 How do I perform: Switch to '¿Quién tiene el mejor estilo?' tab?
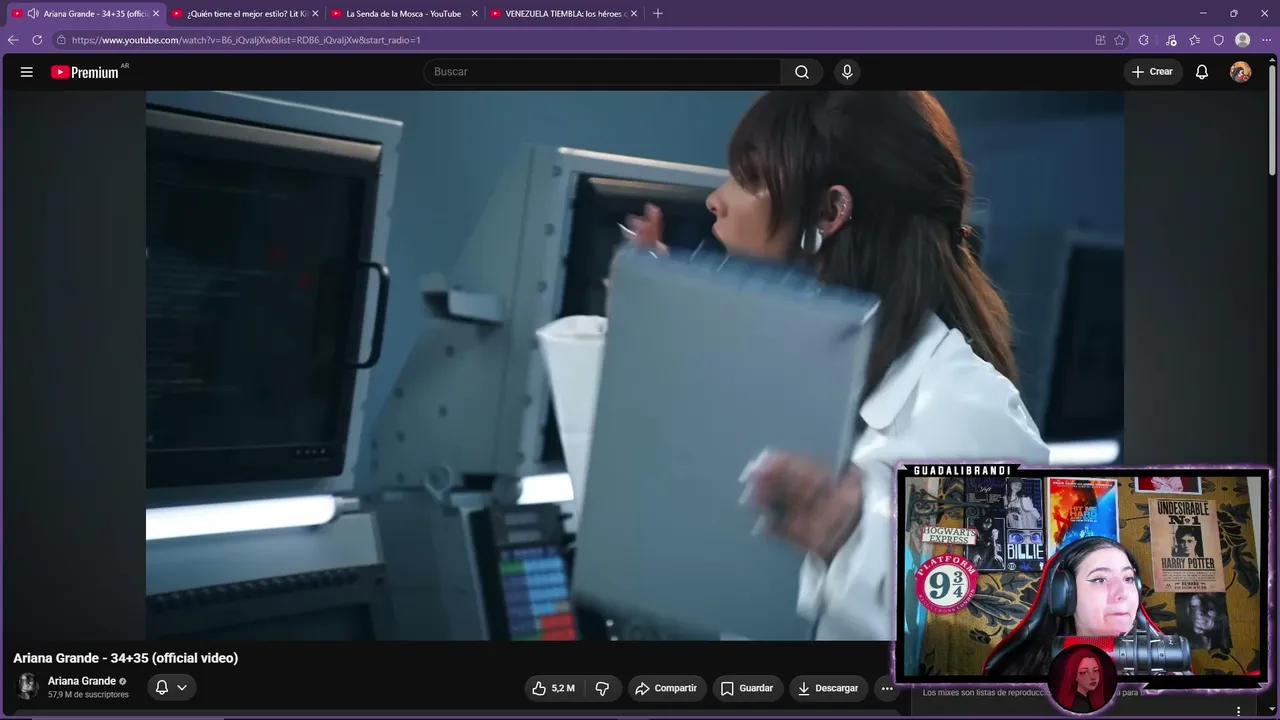(x=246, y=14)
